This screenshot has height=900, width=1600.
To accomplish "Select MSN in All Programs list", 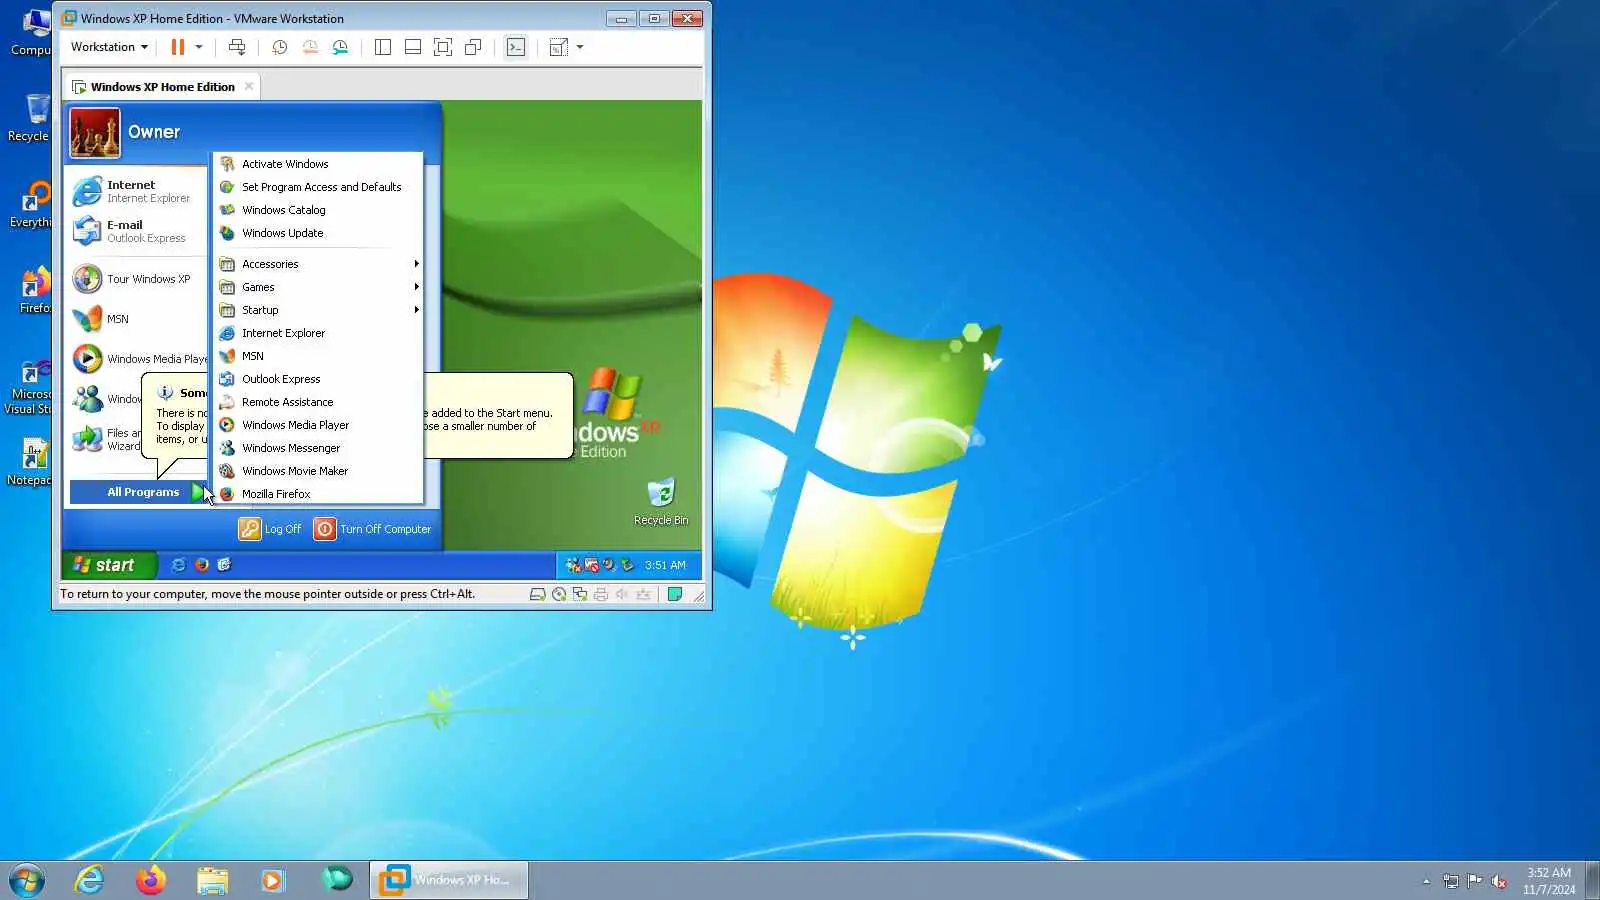I will coord(318,356).
